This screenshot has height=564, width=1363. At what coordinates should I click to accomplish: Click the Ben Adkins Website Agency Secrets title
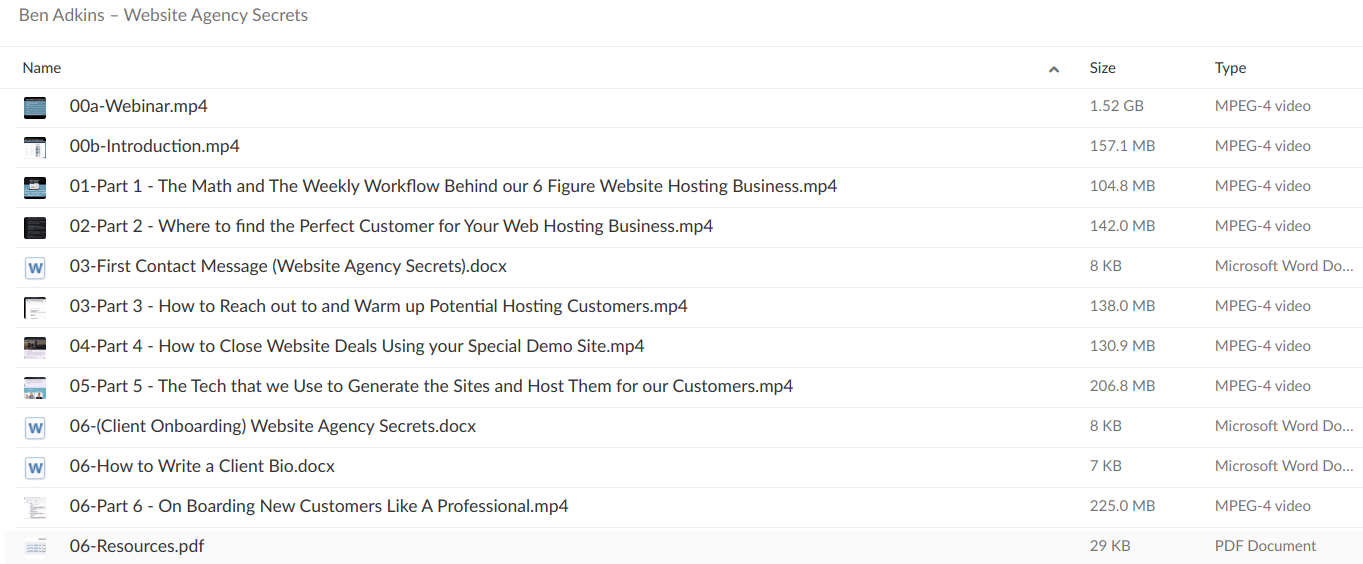163,15
